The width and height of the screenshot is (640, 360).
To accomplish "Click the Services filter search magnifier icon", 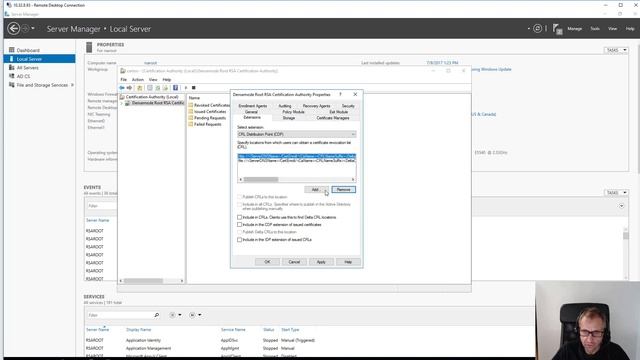I will click(x=156, y=315).
